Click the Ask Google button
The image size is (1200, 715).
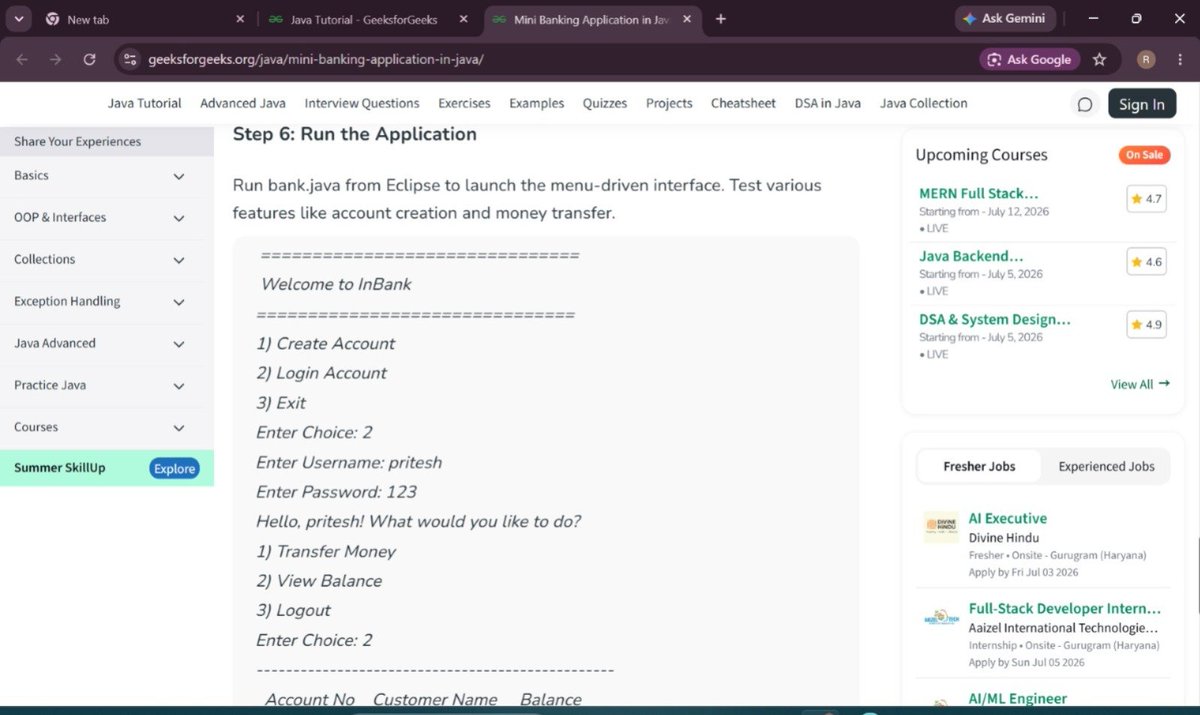pos(1029,59)
